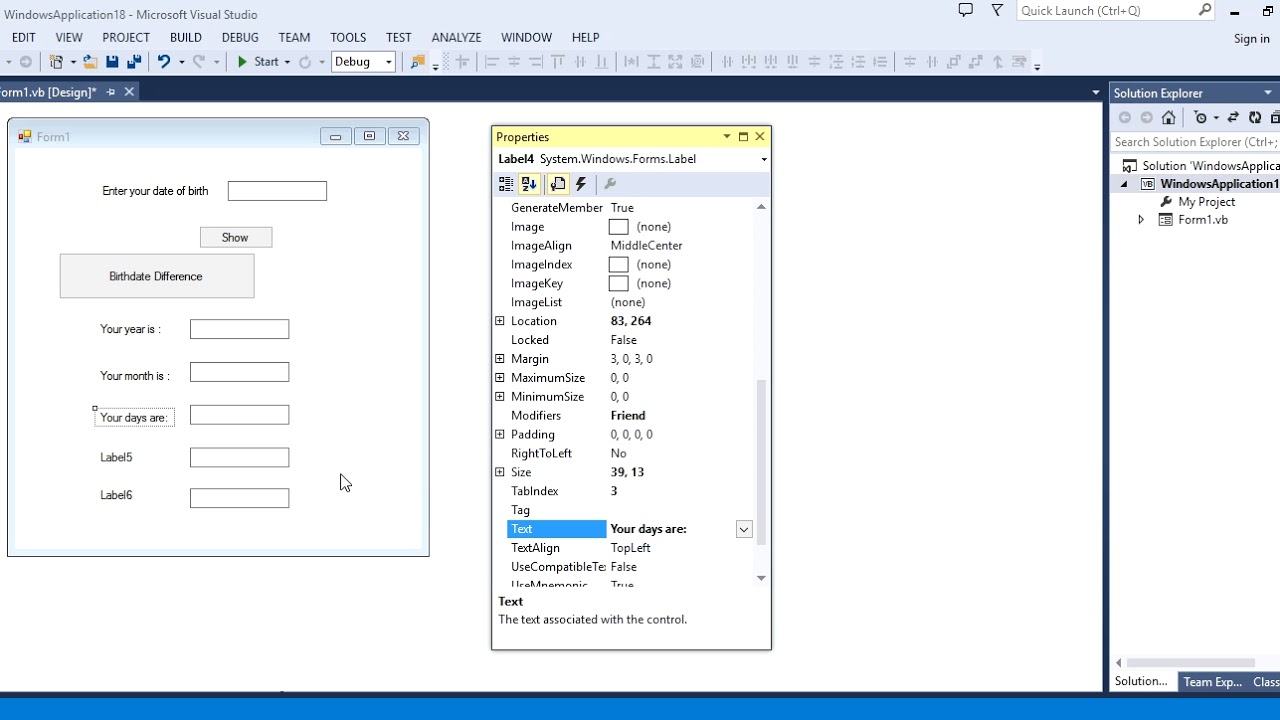The height and width of the screenshot is (720, 1280).
Task: Click the Properties grid vertical scrollbar thumb
Action: pyautogui.click(x=761, y=462)
